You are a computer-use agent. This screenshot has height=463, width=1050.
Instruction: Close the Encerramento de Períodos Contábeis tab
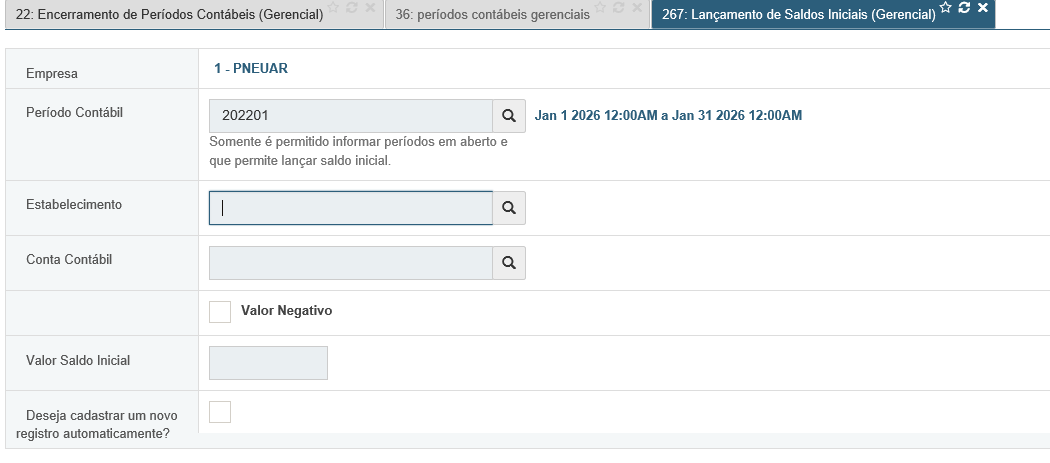click(370, 7)
